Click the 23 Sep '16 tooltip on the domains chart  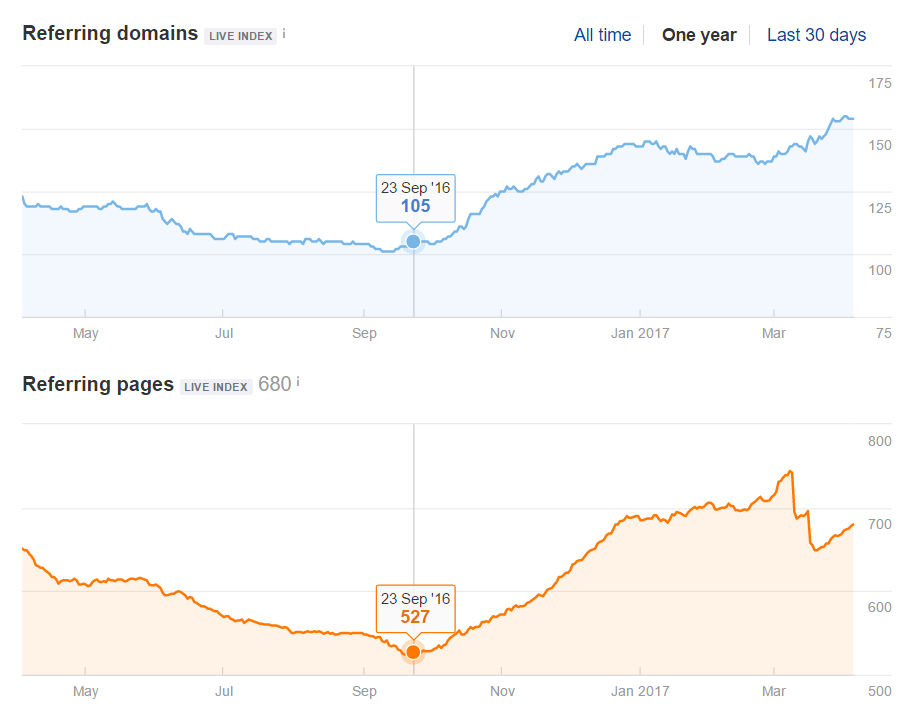point(414,198)
